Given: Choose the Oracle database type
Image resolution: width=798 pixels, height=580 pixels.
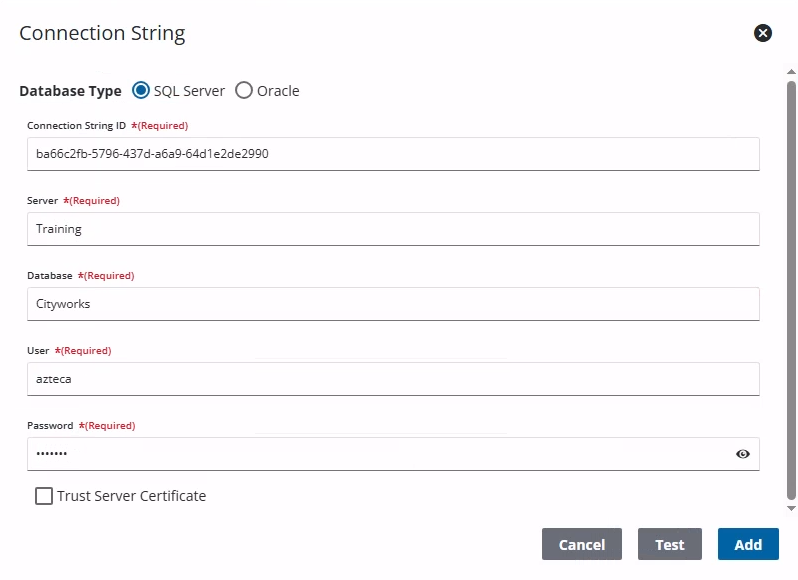Looking at the screenshot, I should 244,91.
